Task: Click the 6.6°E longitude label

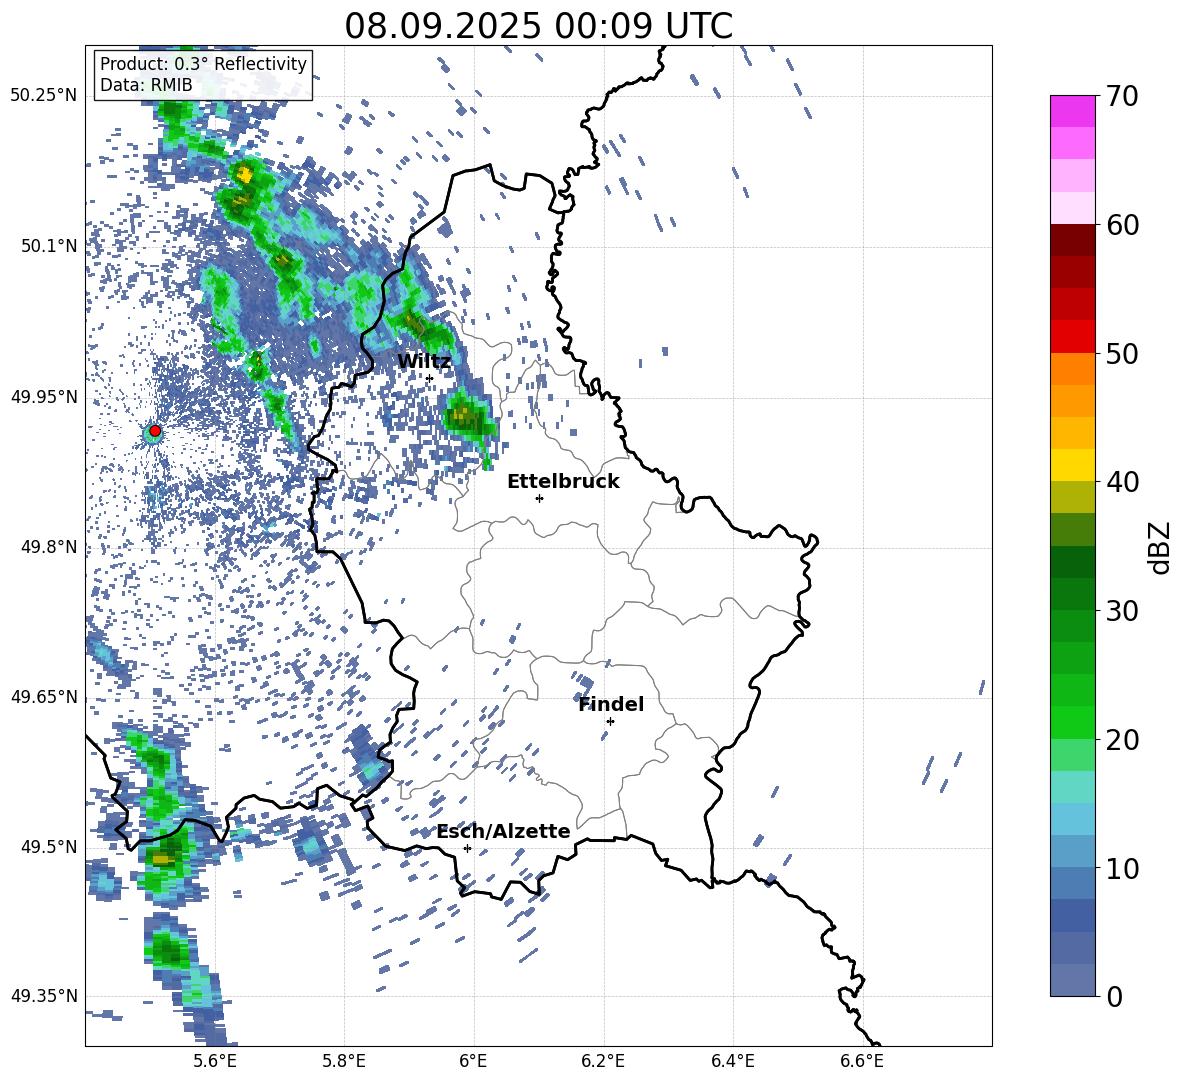Action: (862, 1061)
